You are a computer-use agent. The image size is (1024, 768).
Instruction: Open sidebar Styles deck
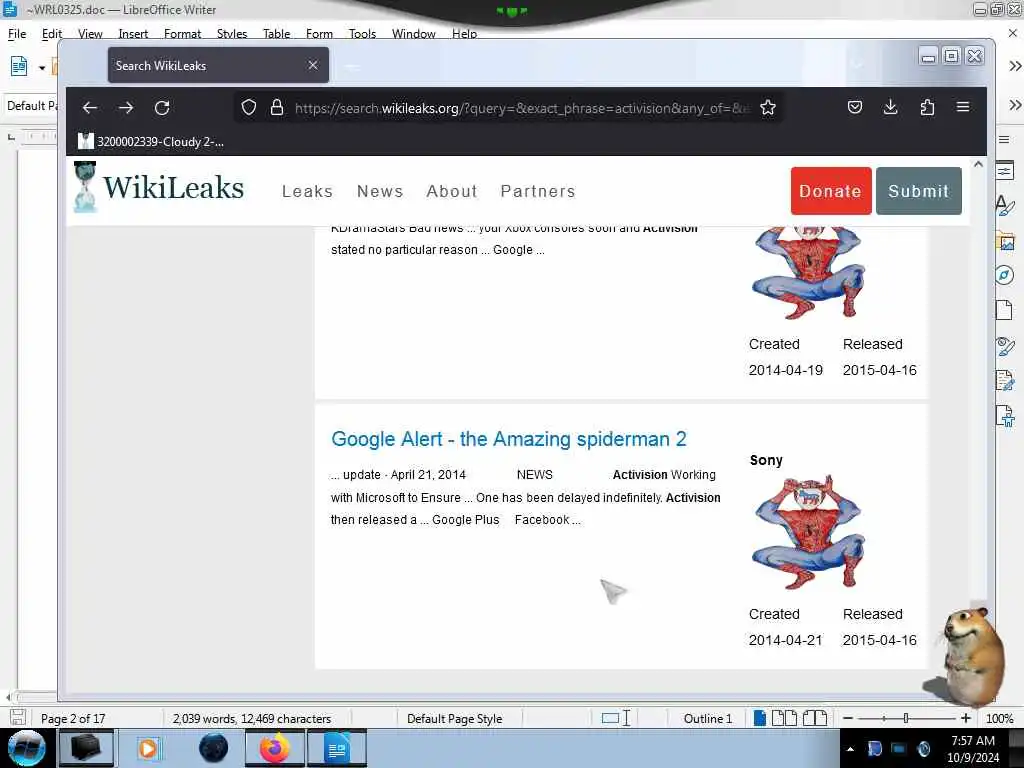click(1005, 205)
